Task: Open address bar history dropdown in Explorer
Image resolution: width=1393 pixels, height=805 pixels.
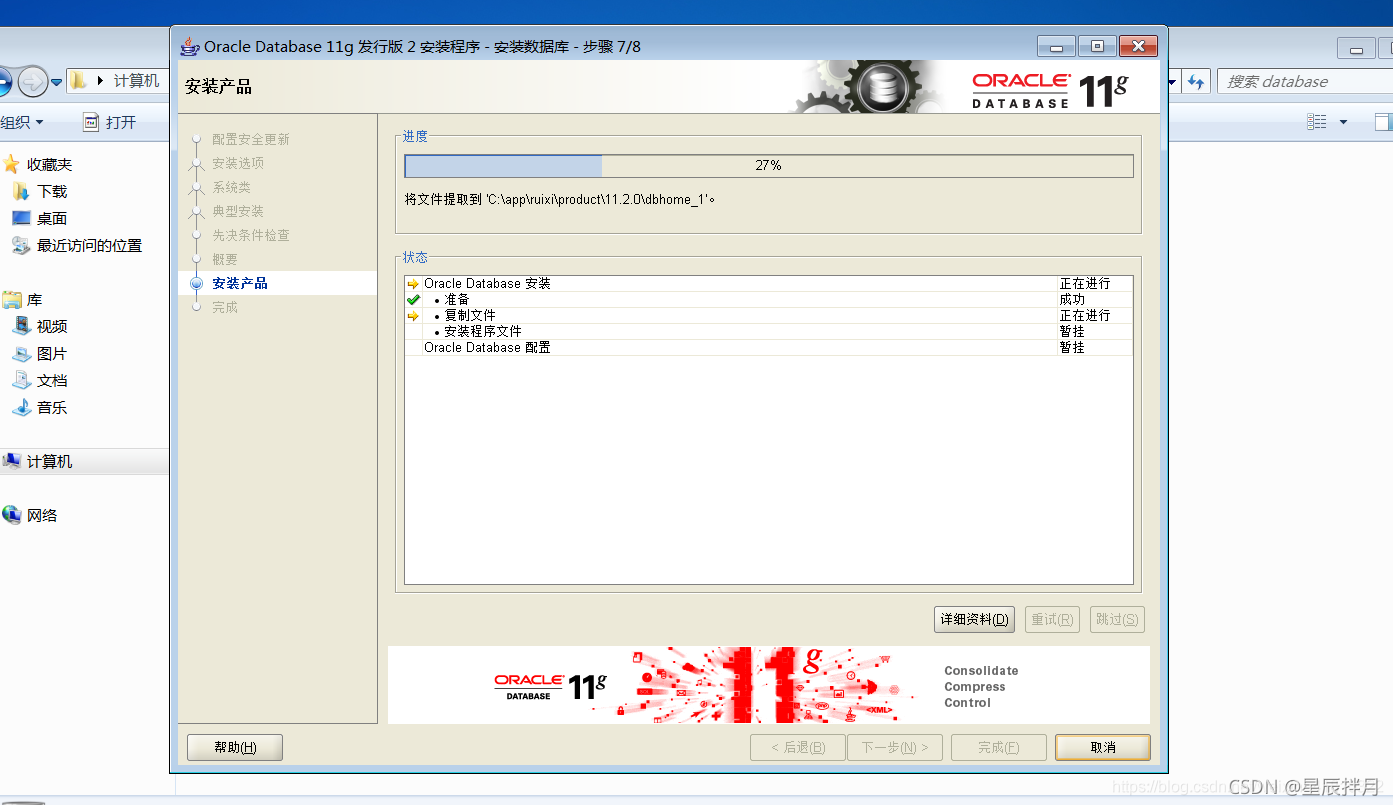Action: (x=1173, y=82)
